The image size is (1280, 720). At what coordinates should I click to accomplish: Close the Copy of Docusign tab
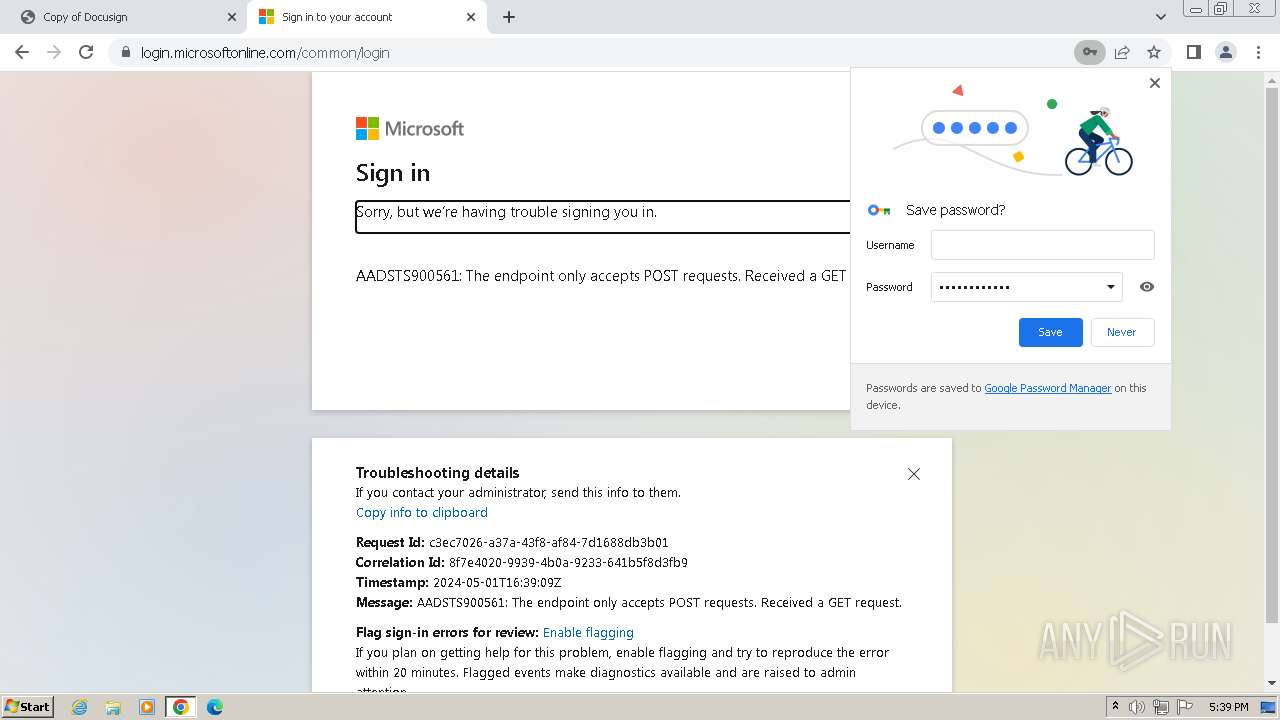tap(232, 17)
